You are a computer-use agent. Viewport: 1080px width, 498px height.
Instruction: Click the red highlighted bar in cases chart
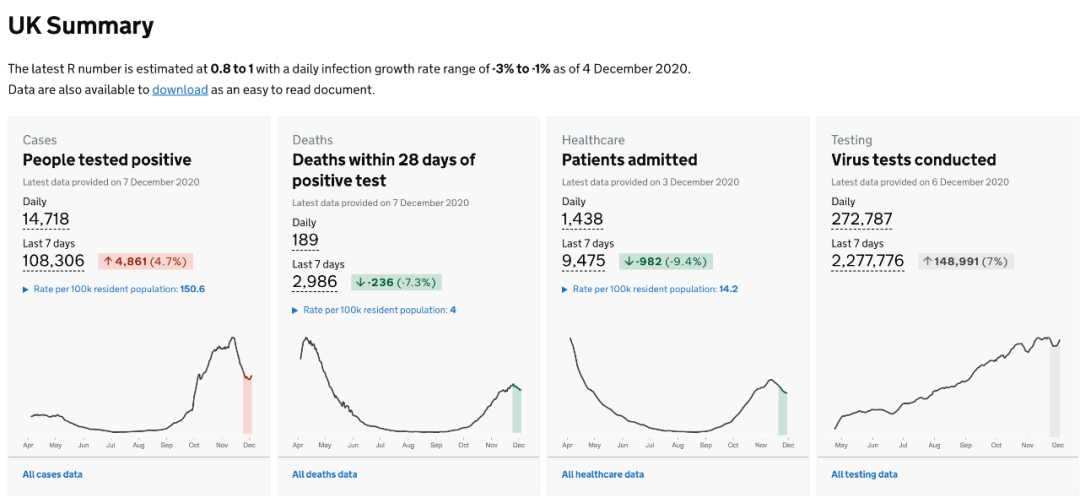click(x=247, y=405)
